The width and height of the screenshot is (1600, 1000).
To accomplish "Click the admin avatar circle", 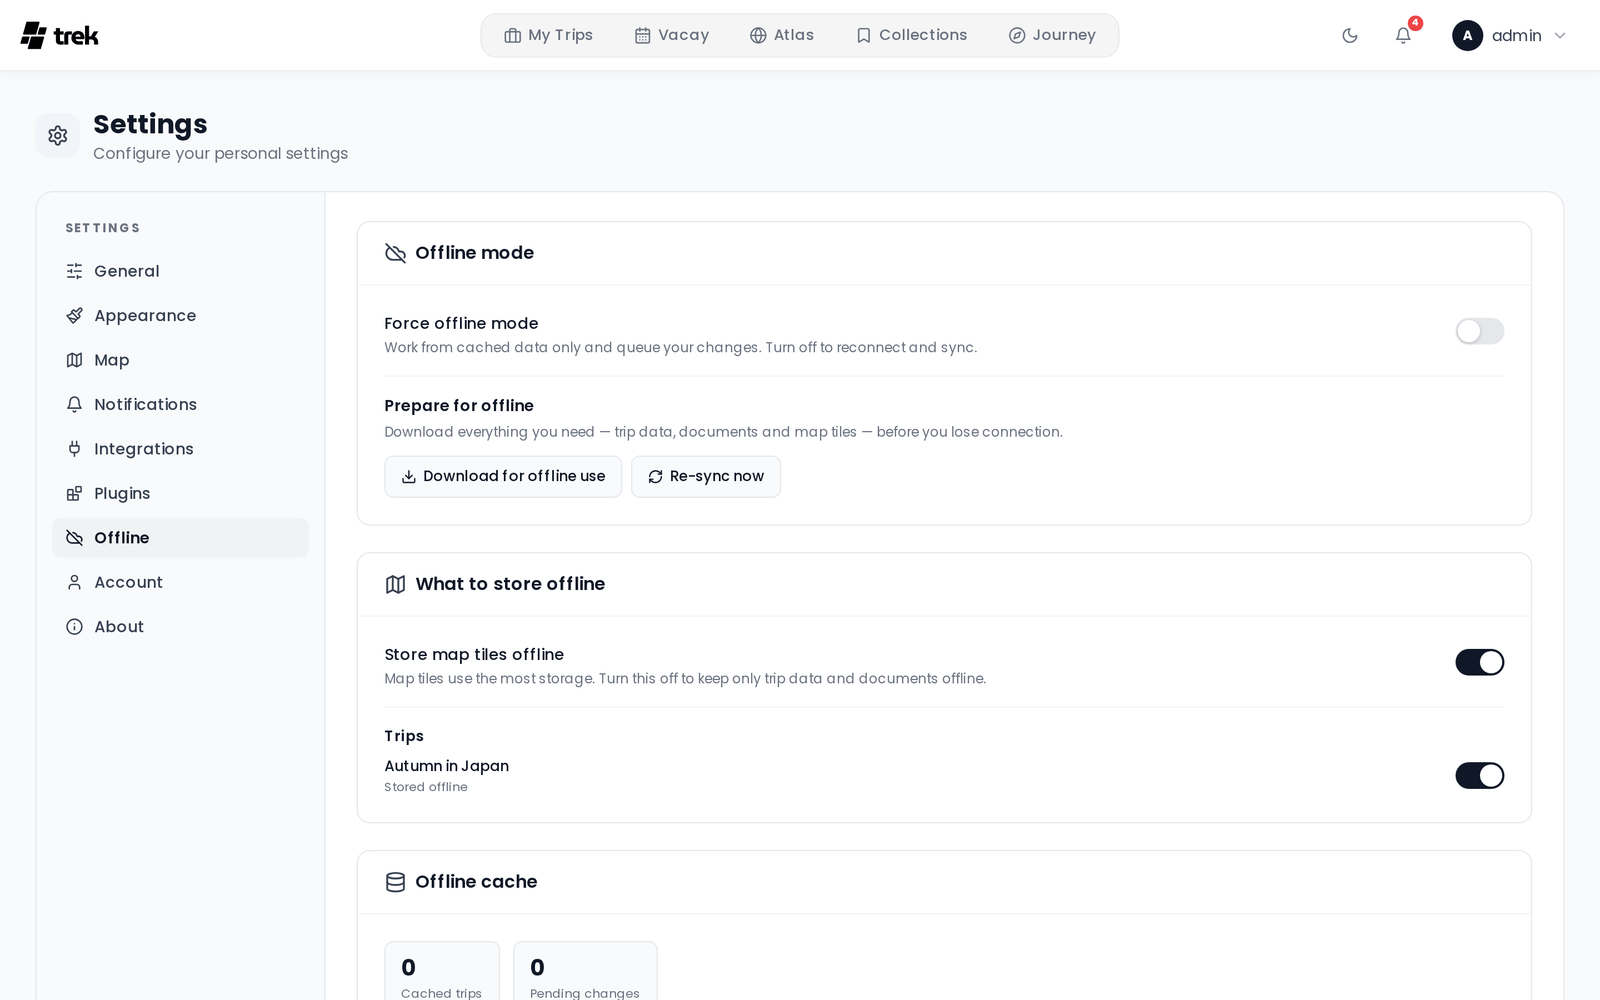I will coord(1467,36).
